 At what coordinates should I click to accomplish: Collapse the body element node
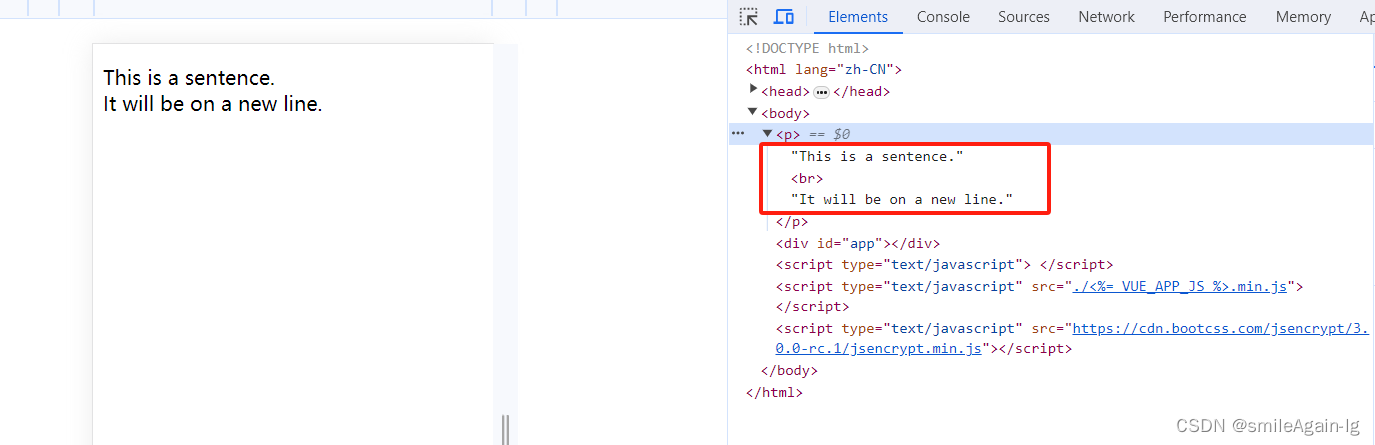tap(753, 112)
